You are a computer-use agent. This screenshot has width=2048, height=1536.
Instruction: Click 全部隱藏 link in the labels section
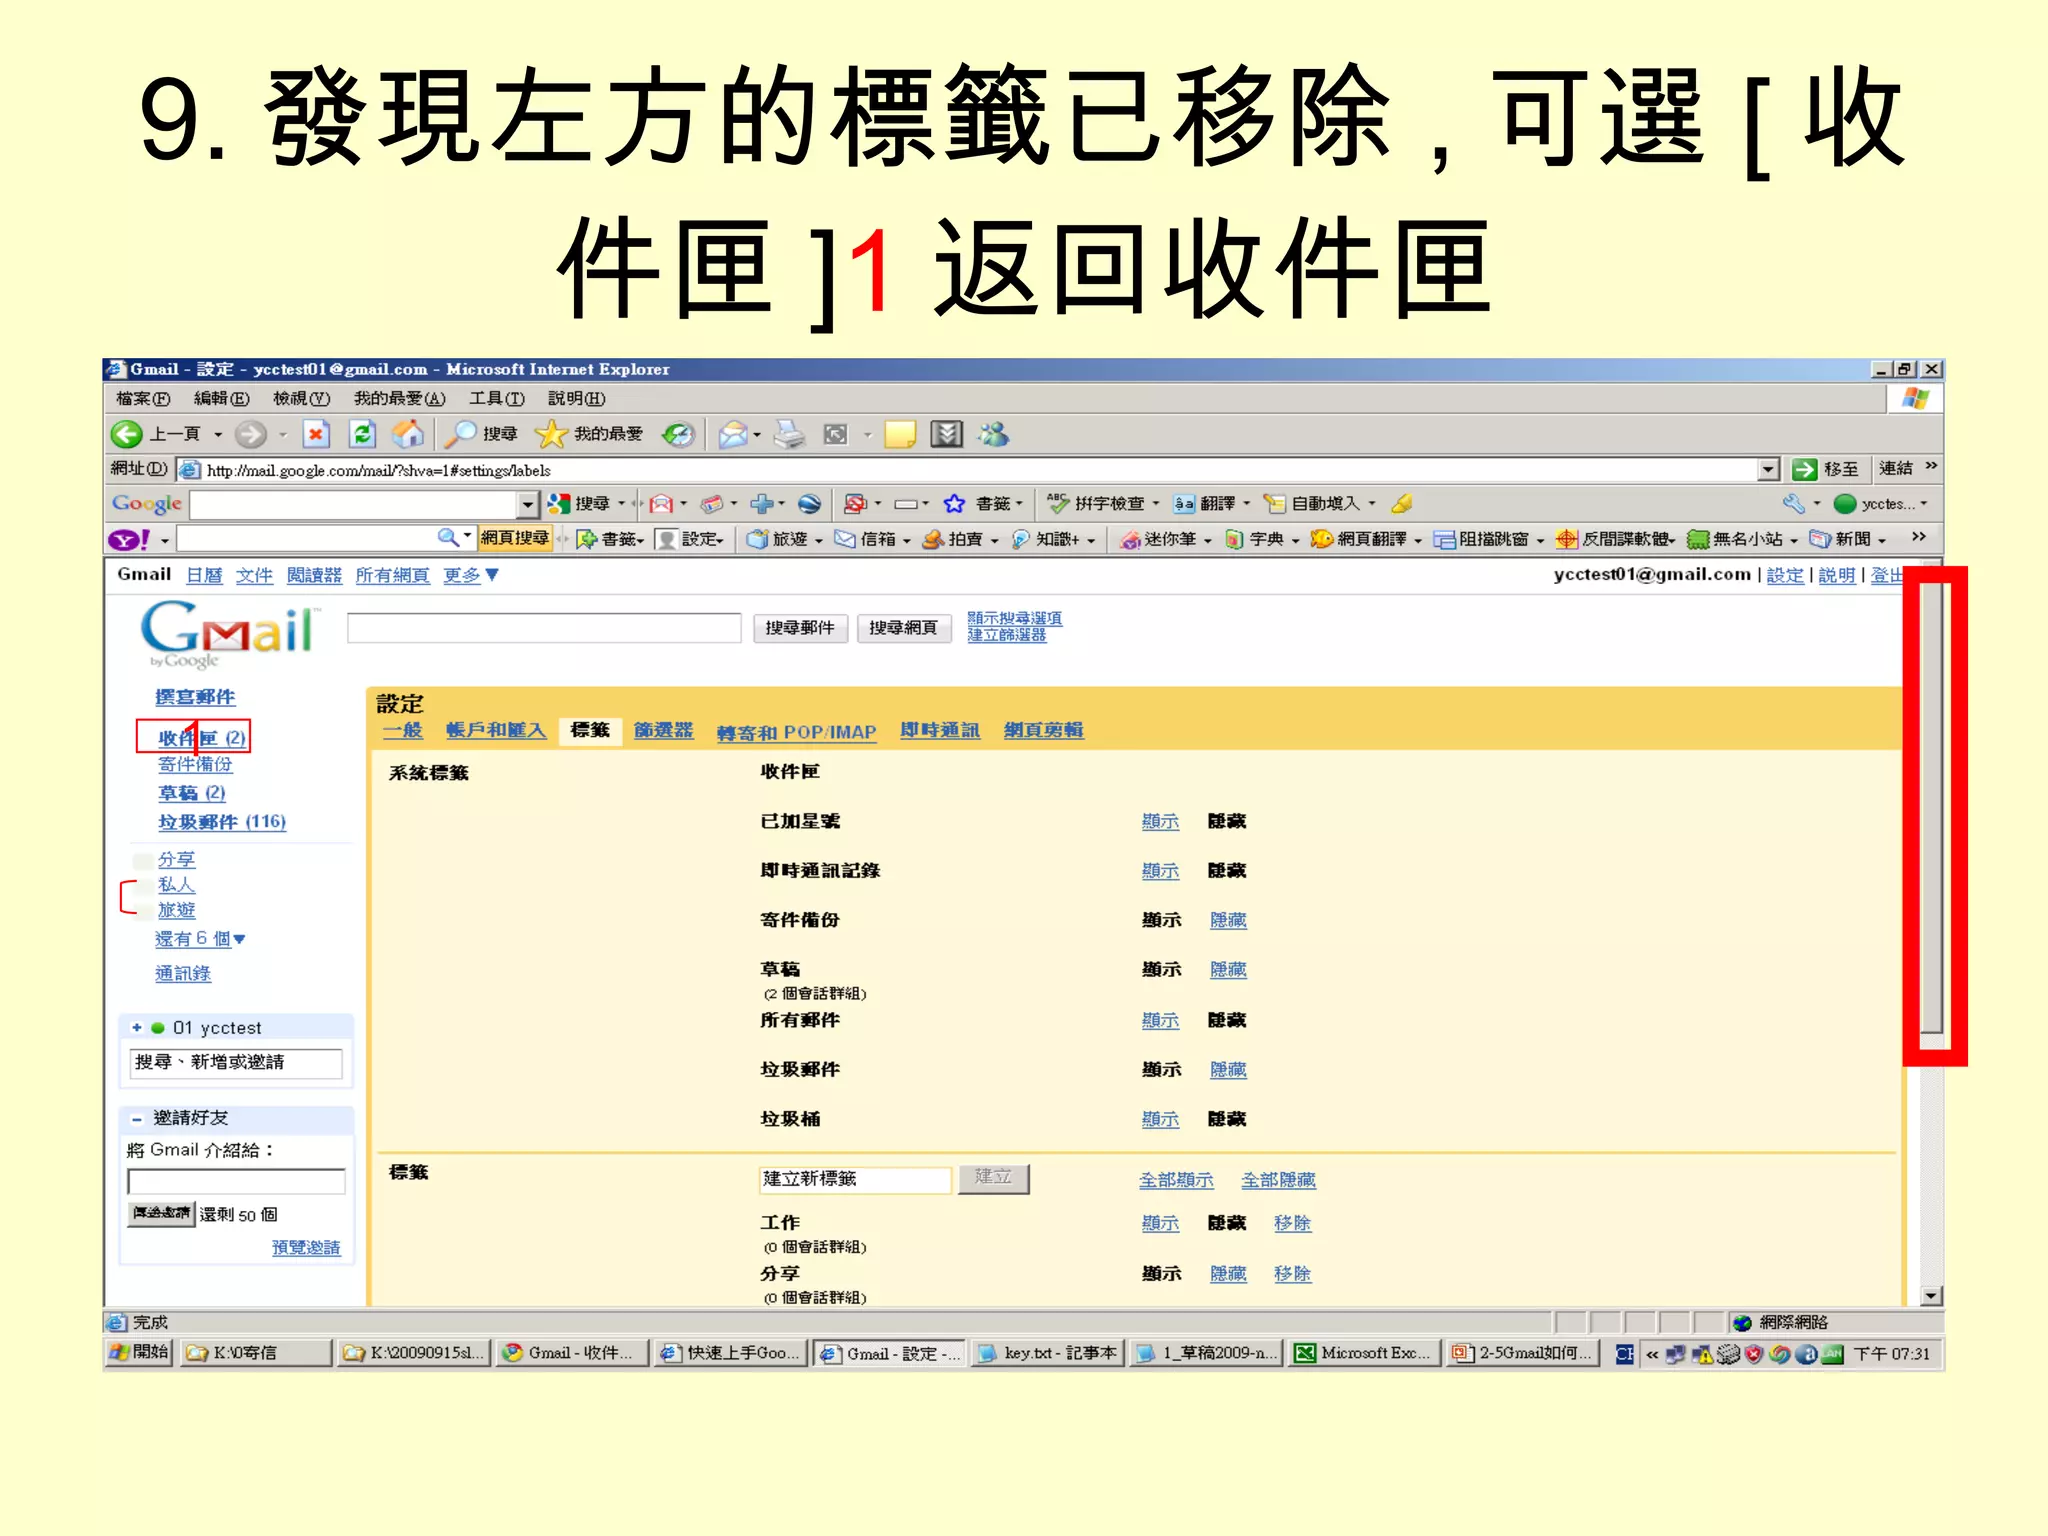coord(1278,1180)
